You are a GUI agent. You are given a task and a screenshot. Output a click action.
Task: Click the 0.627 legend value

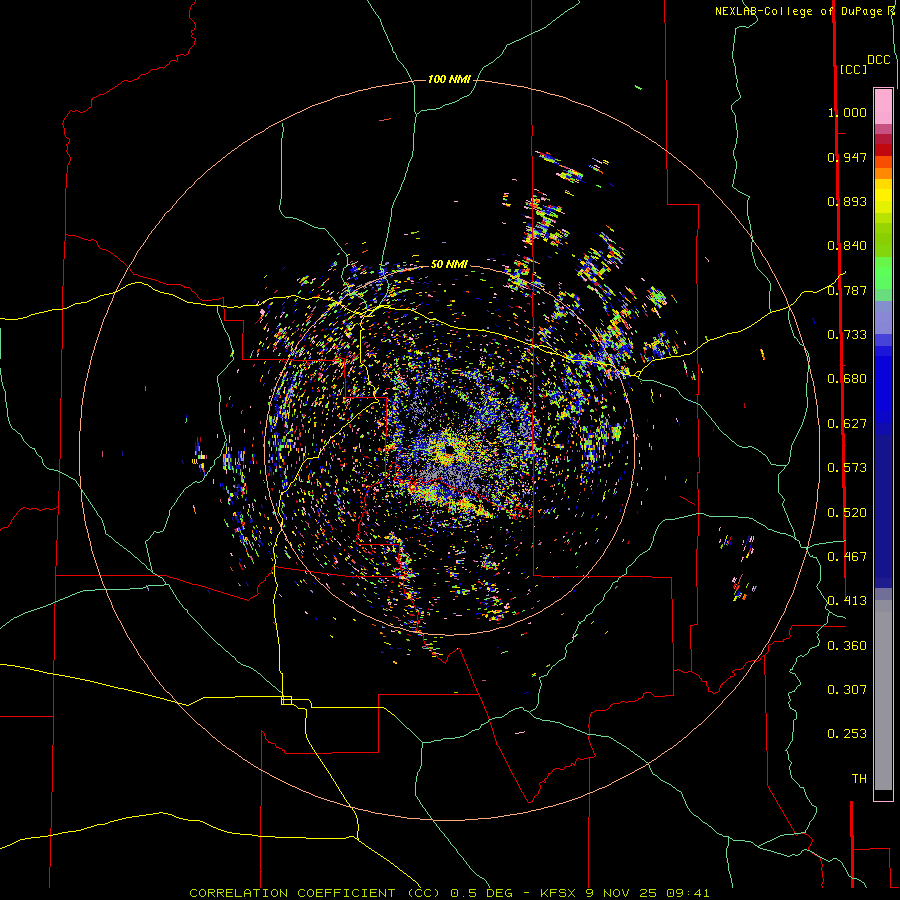847,424
